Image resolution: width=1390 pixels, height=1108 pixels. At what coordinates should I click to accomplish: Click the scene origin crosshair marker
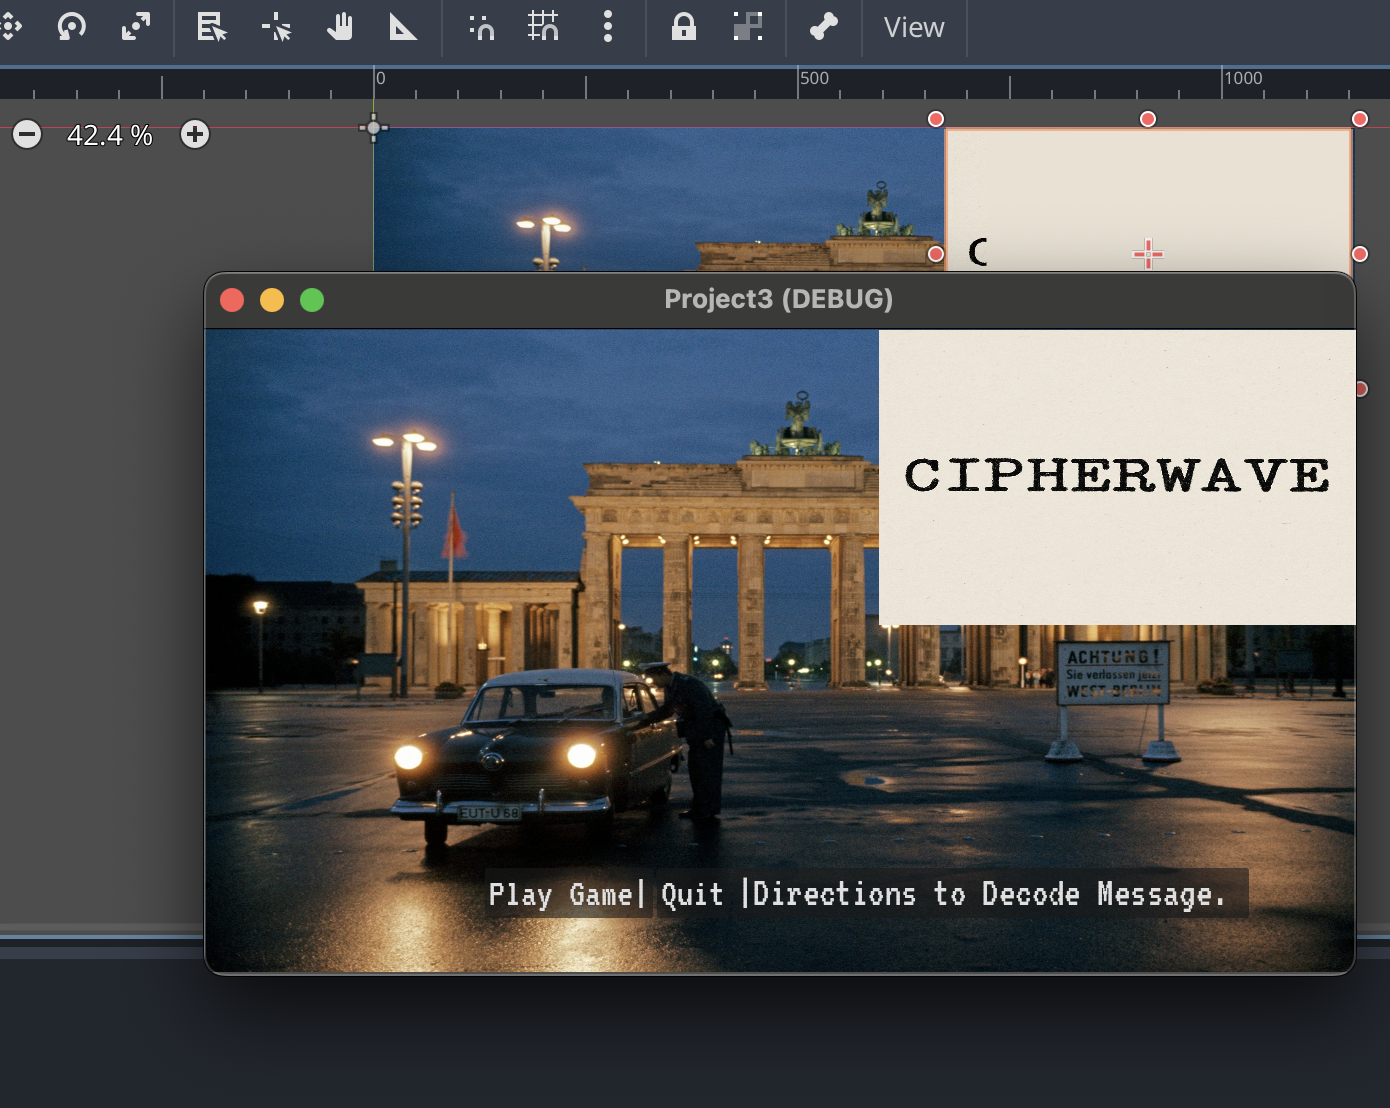[374, 128]
